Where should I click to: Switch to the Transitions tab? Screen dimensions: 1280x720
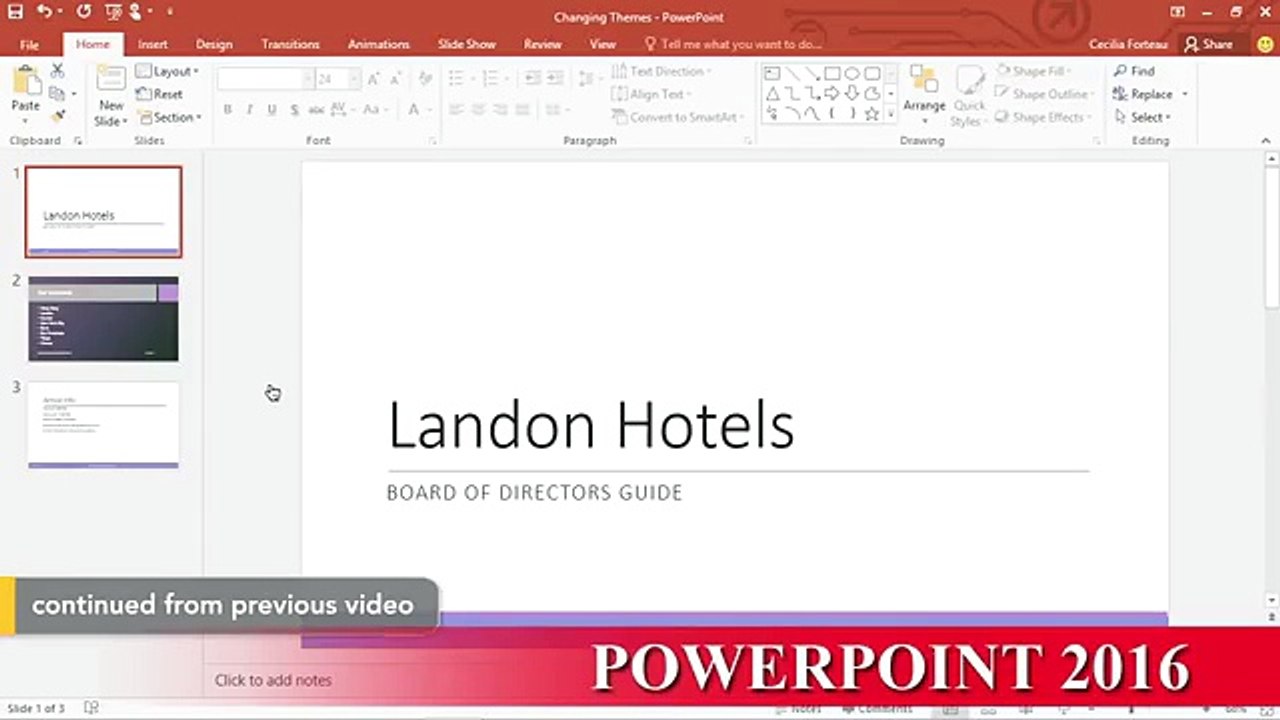pyautogui.click(x=290, y=44)
